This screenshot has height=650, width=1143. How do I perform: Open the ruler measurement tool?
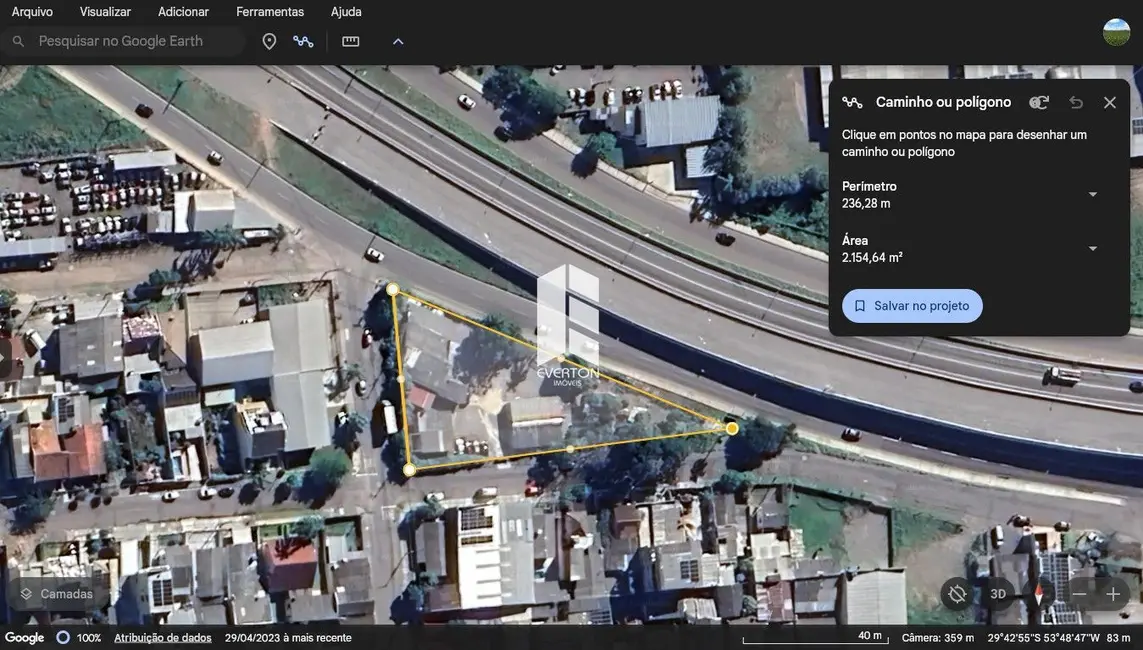tap(350, 41)
